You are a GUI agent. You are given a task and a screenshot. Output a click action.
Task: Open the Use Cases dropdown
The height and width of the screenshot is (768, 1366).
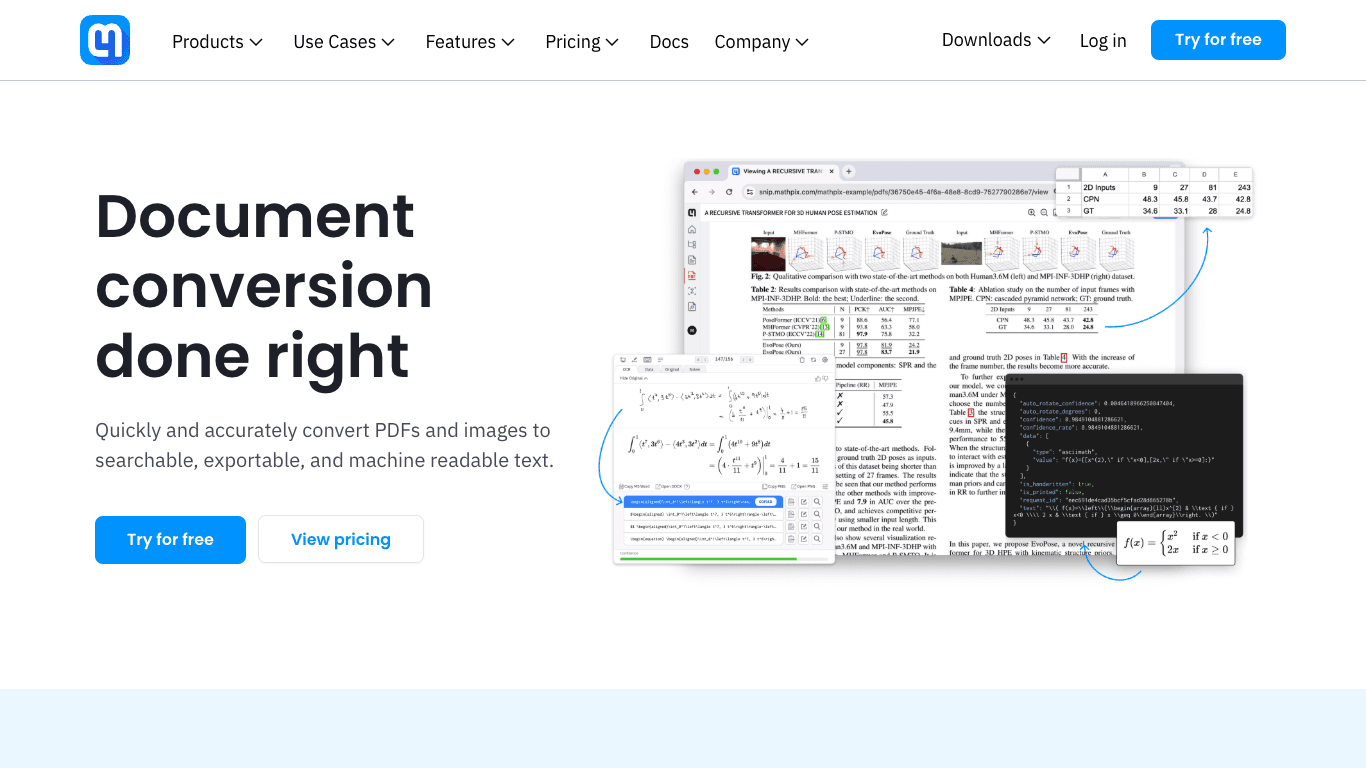click(344, 42)
